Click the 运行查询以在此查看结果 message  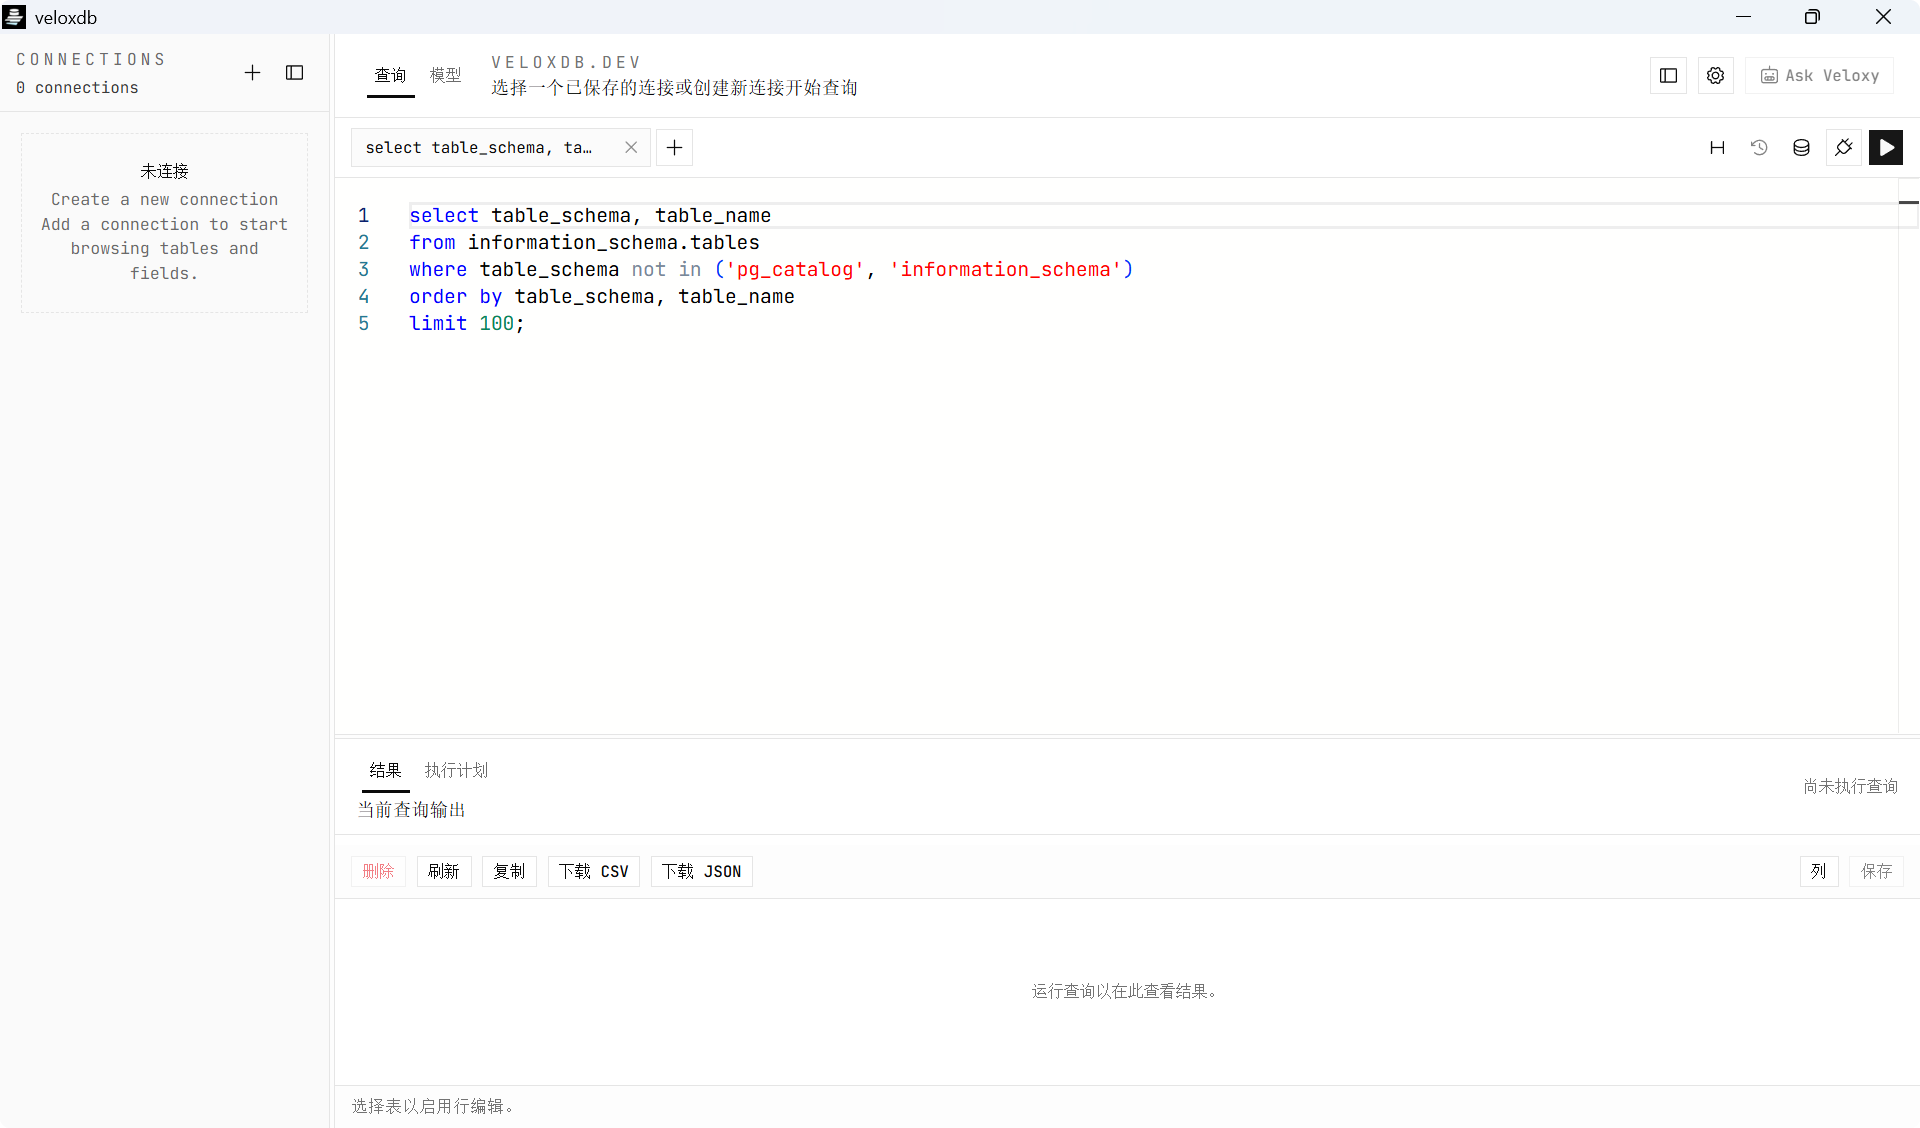(x=1125, y=992)
